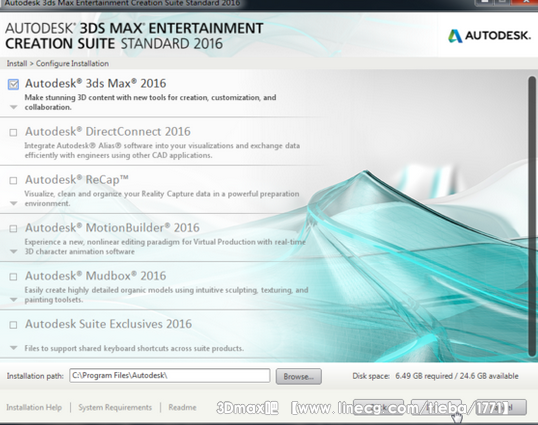Tick the Autodesk ReCap checkbox
Viewport: 538px width, 425px height.
(13, 180)
